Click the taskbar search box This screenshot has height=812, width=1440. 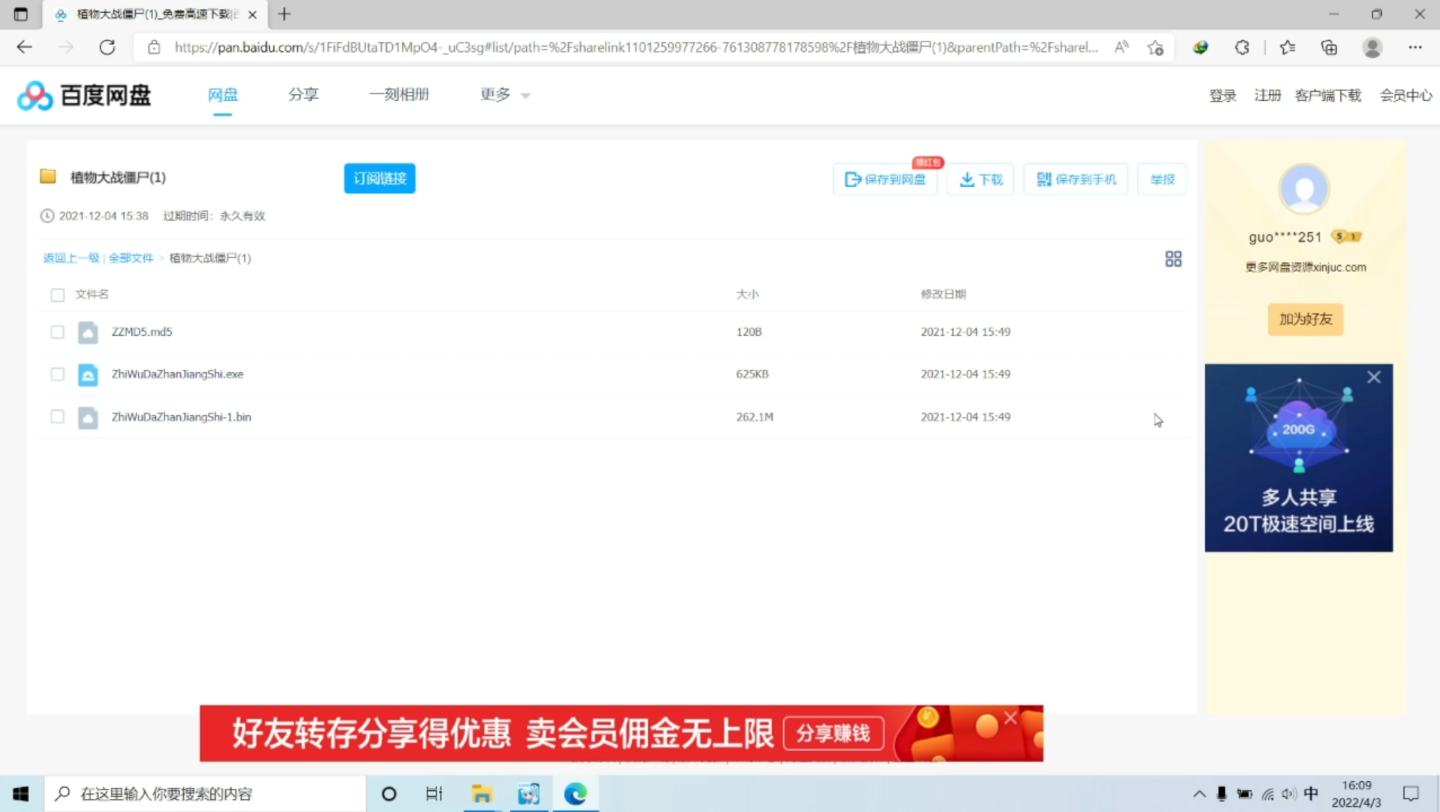[x=205, y=794]
